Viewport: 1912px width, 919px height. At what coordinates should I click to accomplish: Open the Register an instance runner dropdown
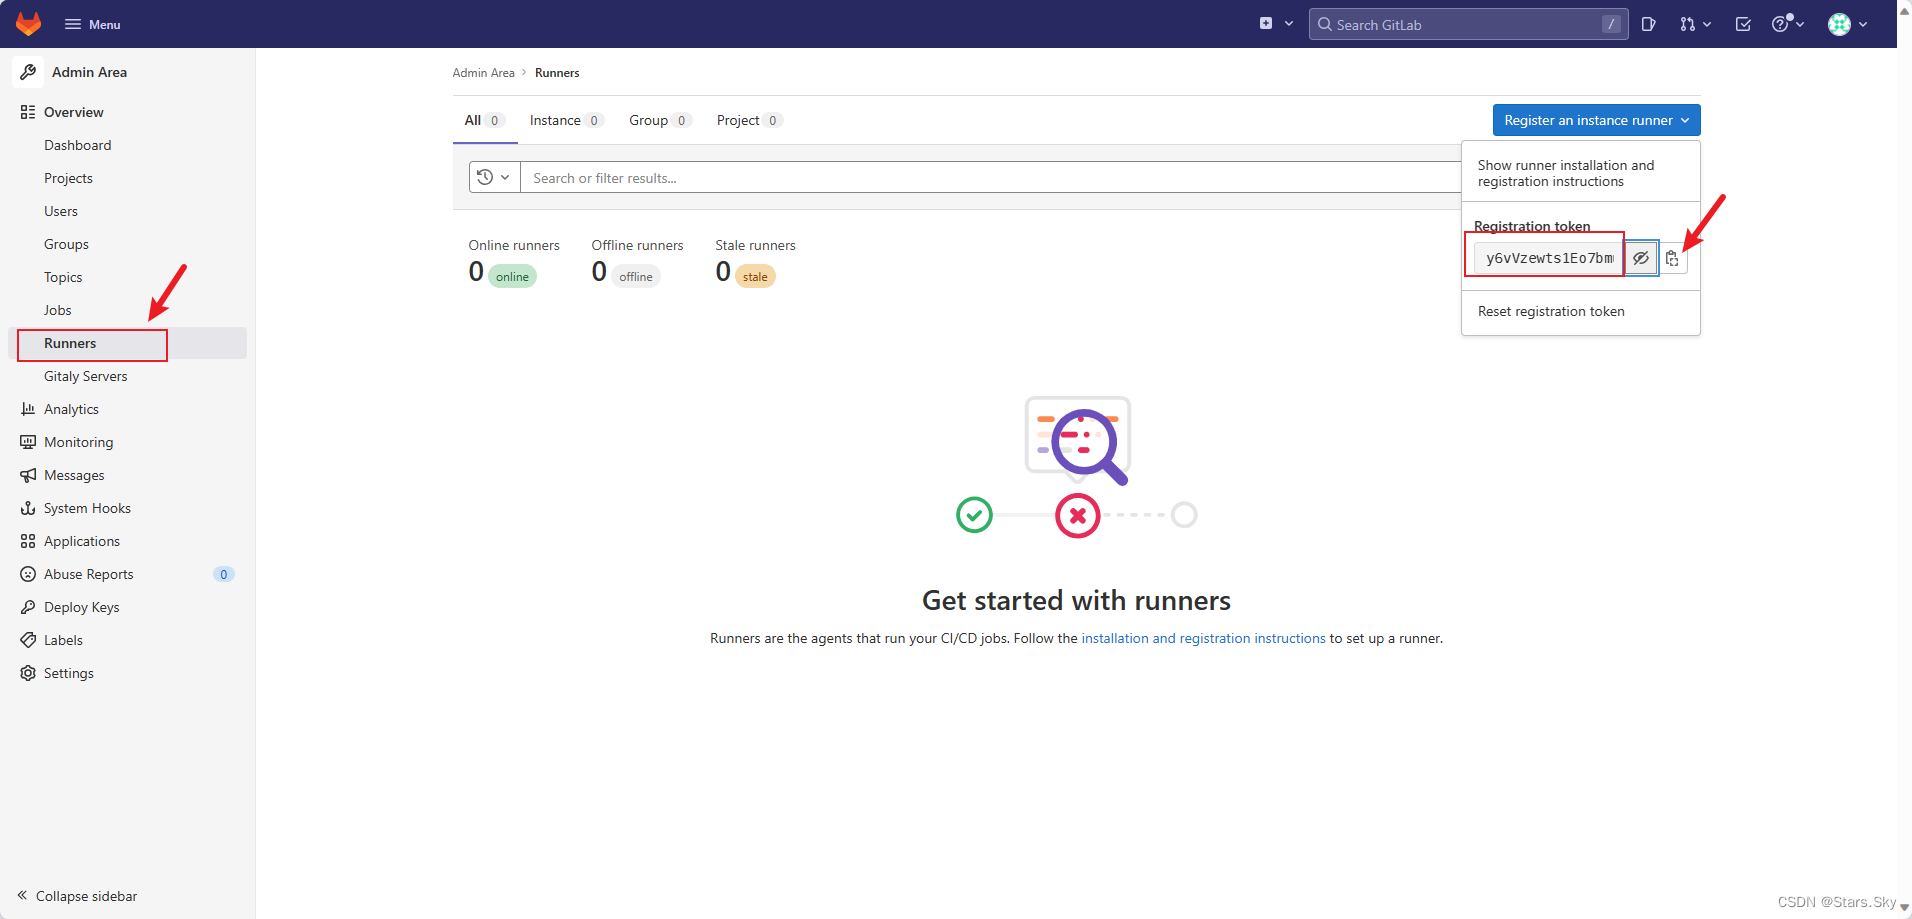point(1595,119)
